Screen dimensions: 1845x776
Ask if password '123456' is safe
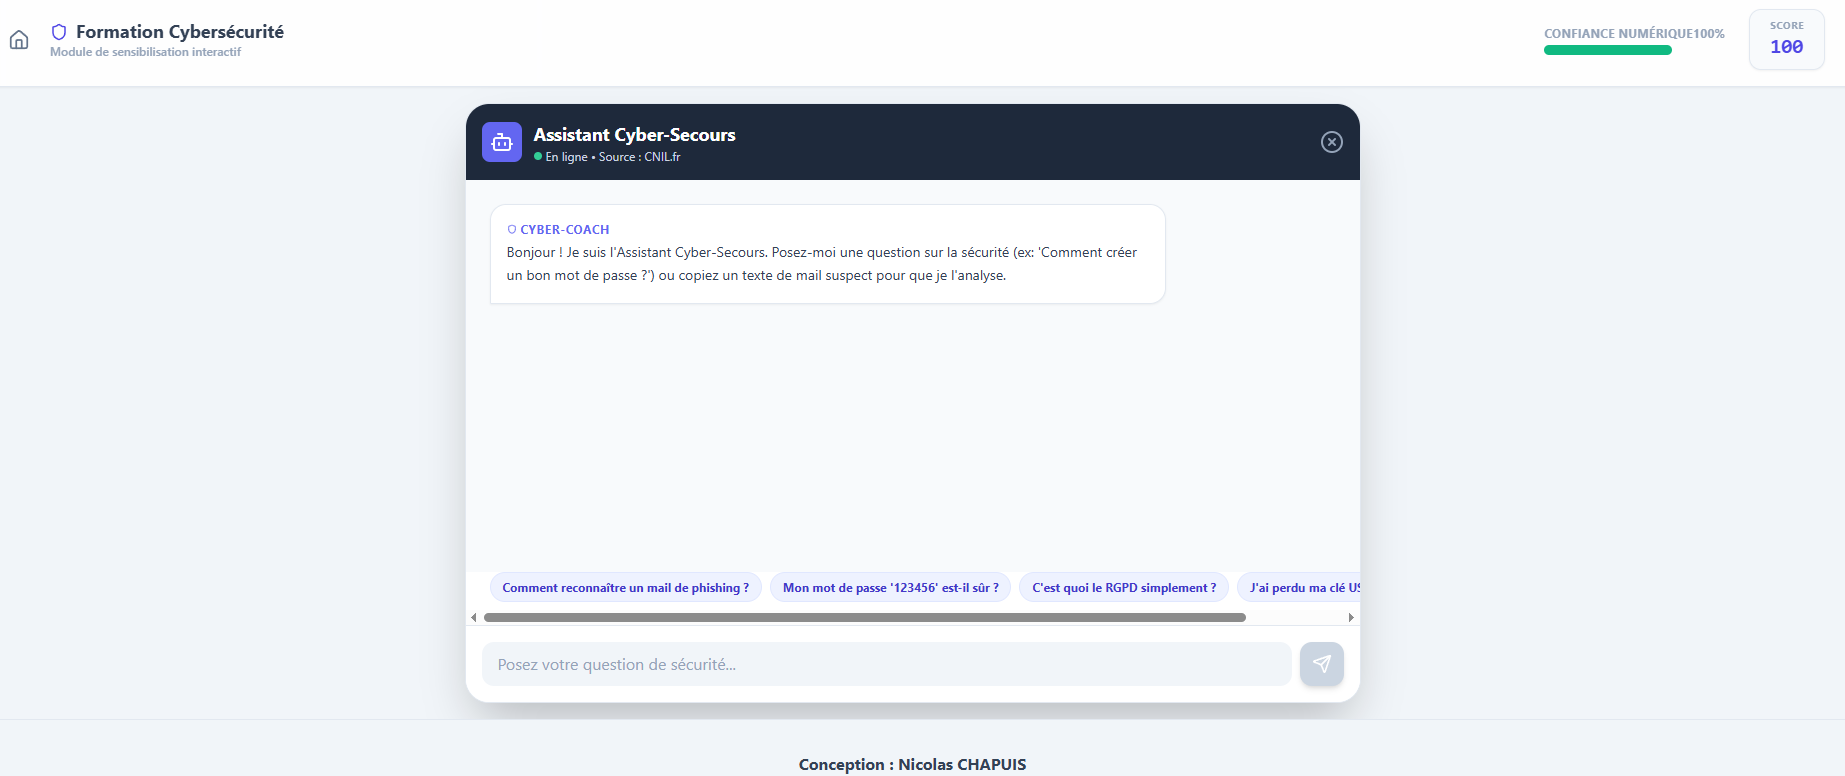(891, 587)
